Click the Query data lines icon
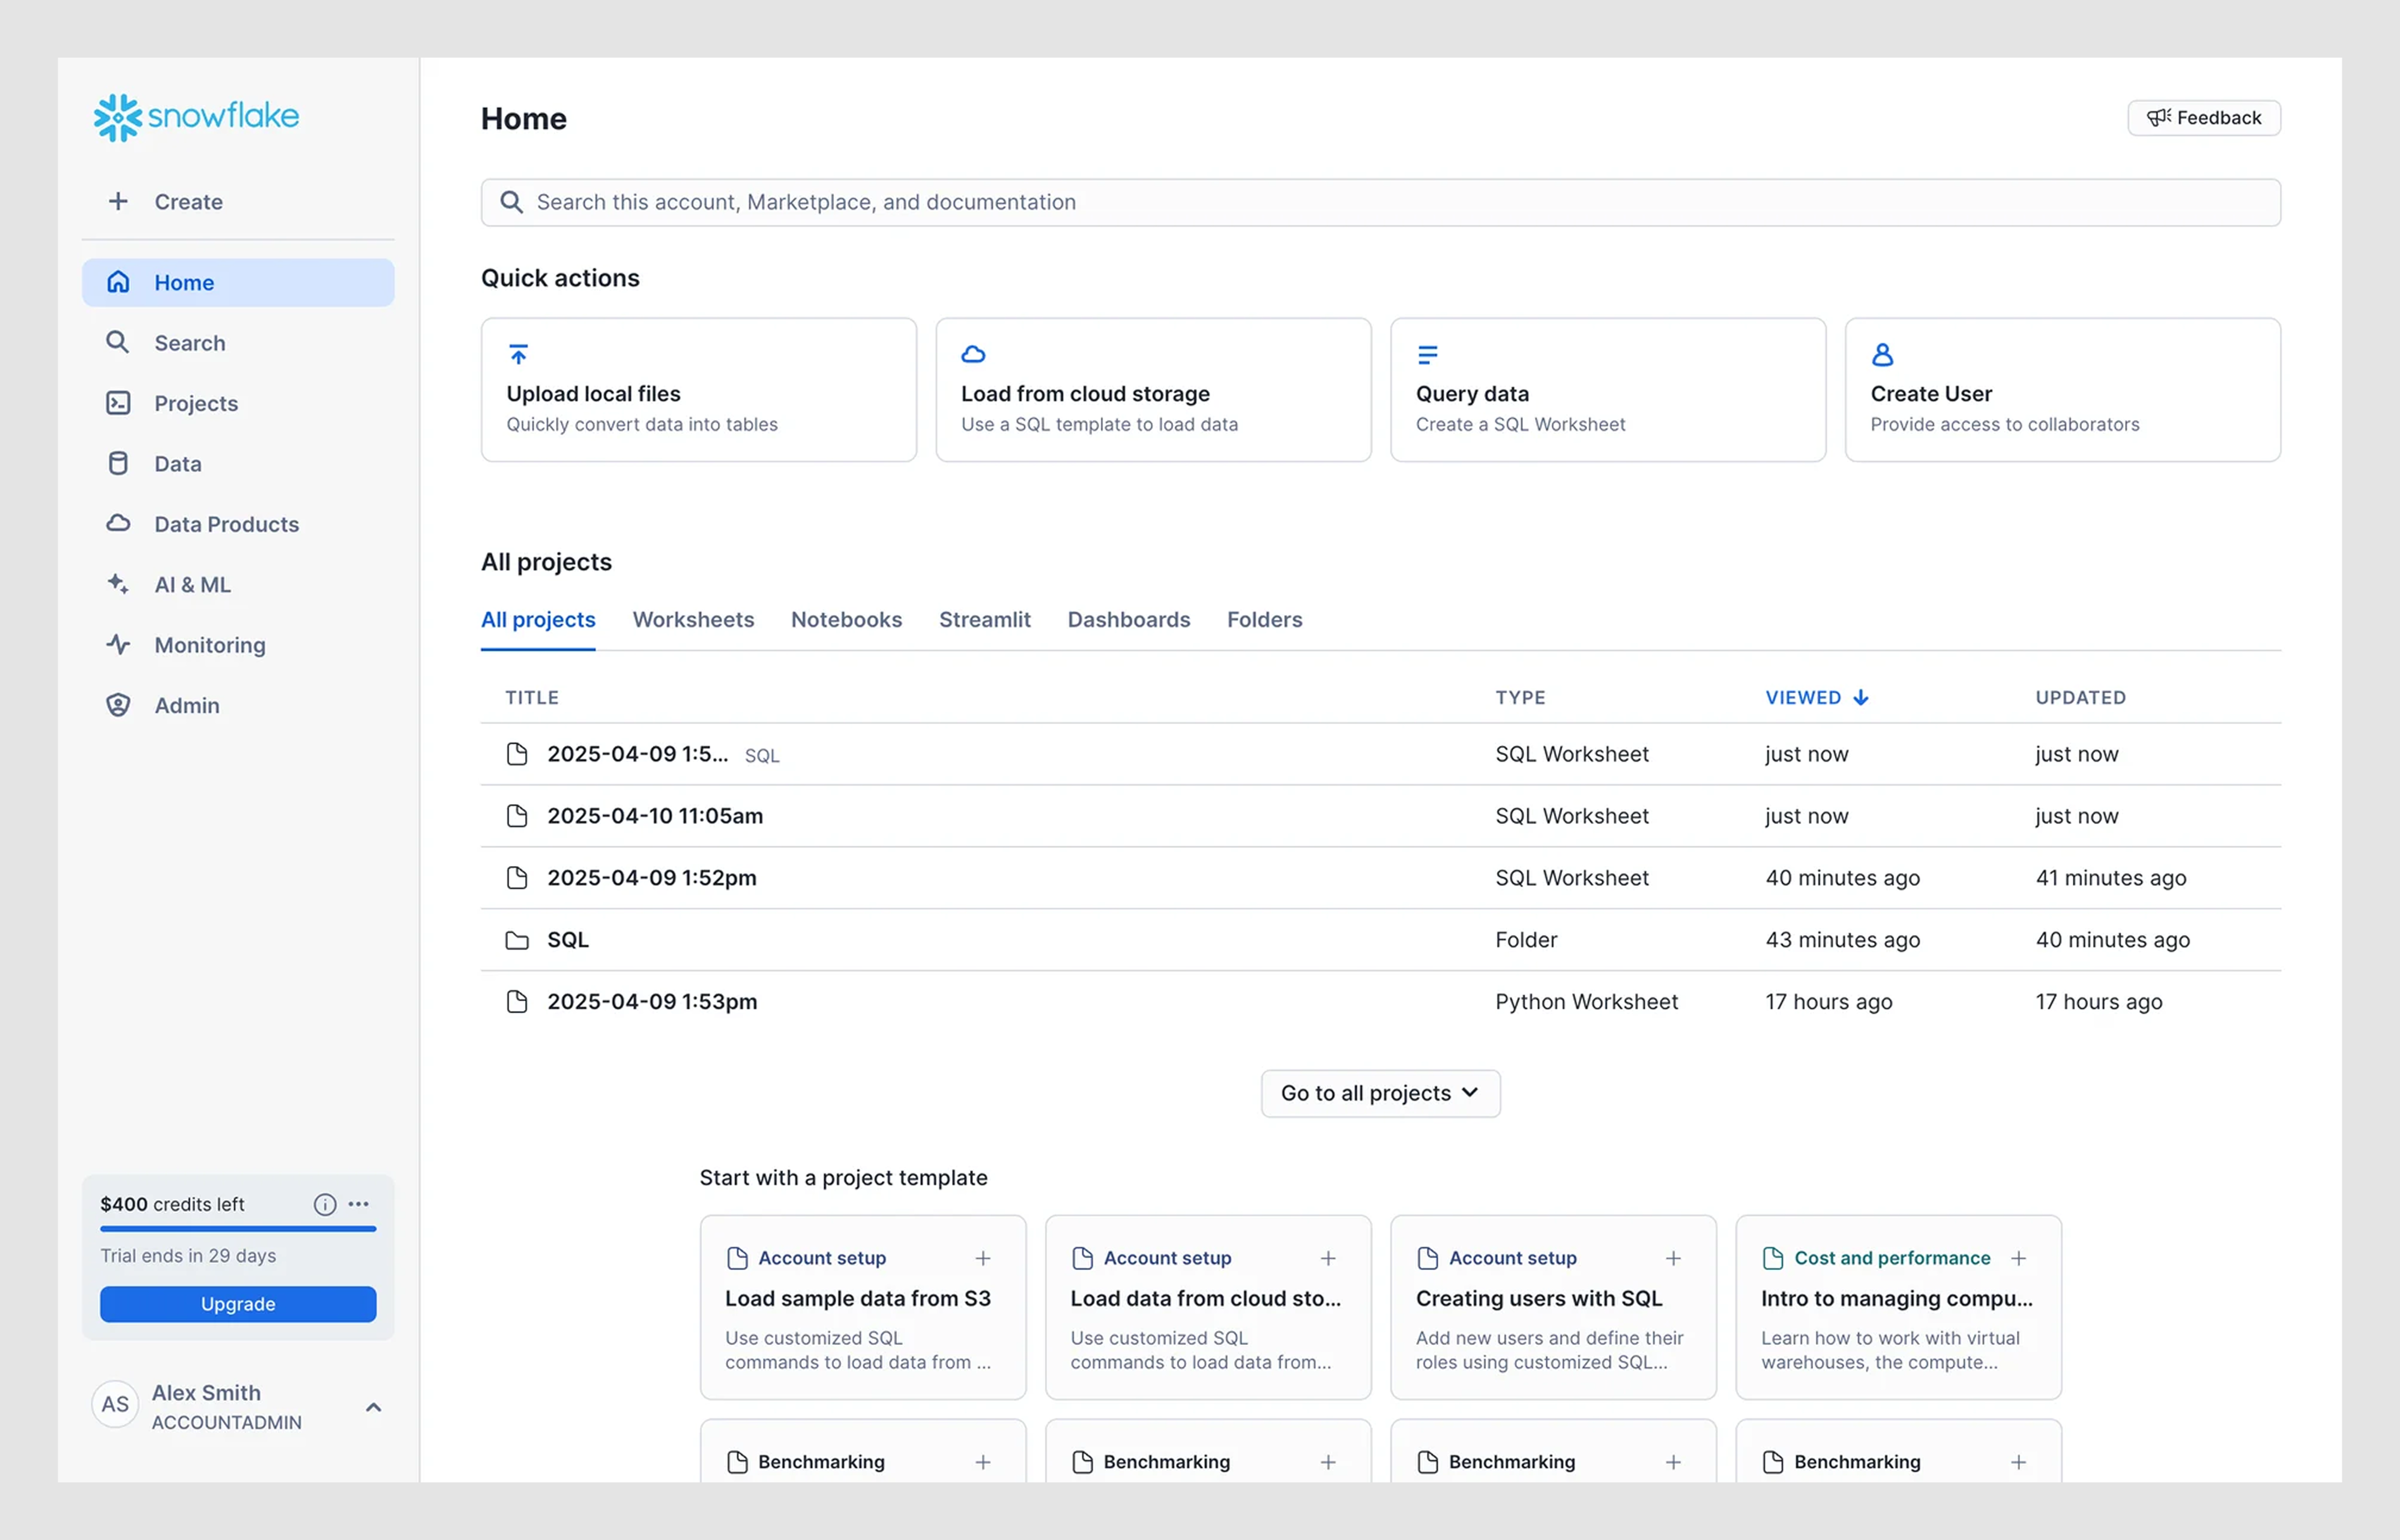Image resolution: width=2400 pixels, height=1540 pixels. [1427, 354]
